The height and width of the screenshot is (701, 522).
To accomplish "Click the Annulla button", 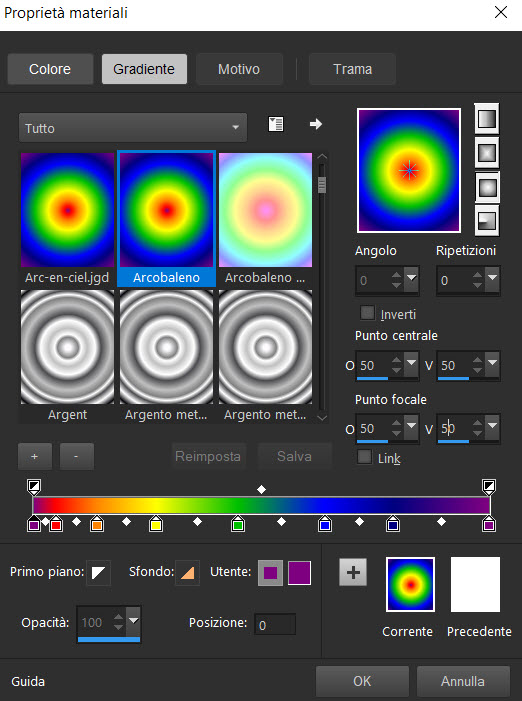I will tap(463, 681).
